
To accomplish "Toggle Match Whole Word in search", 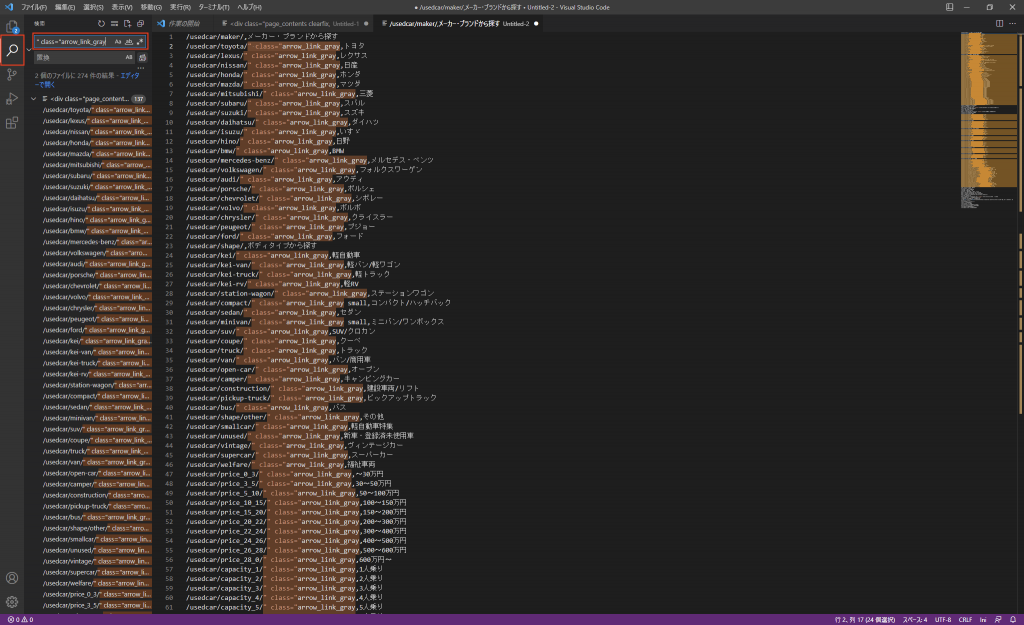I will pos(129,42).
